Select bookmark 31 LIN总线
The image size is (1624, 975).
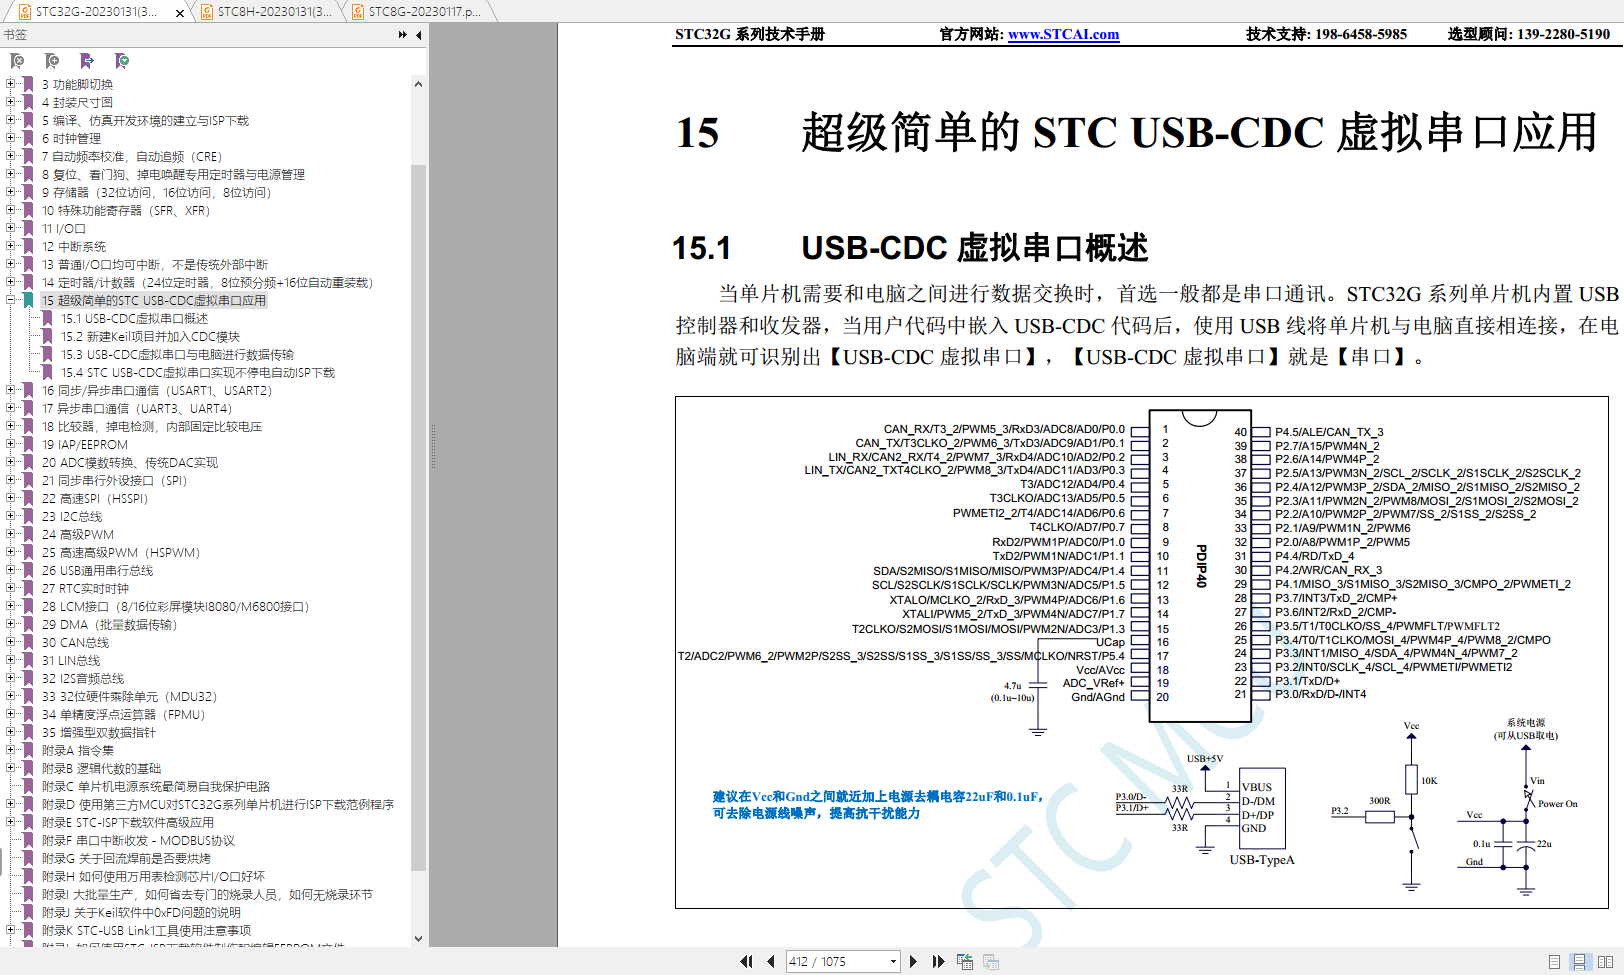point(71,660)
